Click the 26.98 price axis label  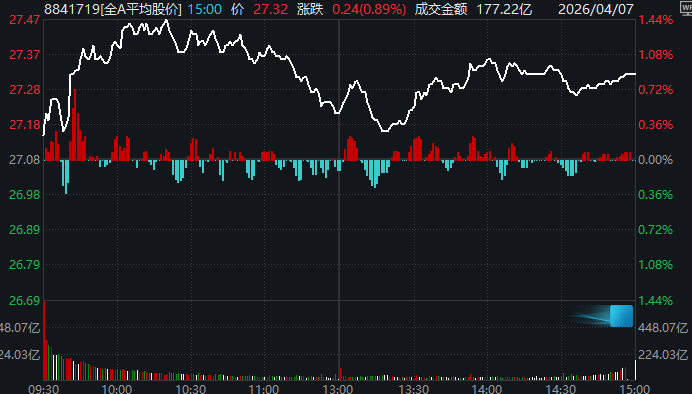[25, 195]
